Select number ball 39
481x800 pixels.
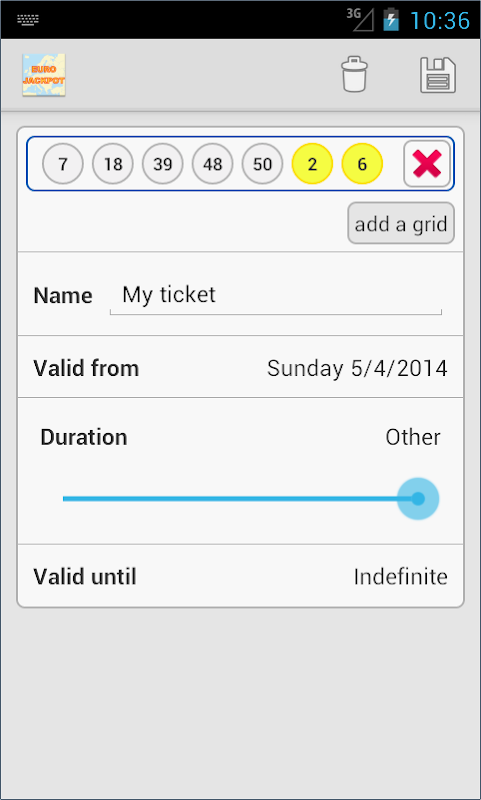click(163, 164)
